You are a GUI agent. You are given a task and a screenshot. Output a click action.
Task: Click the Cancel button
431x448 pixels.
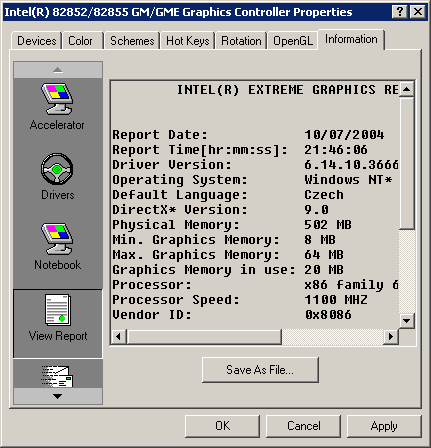[303, 426]
